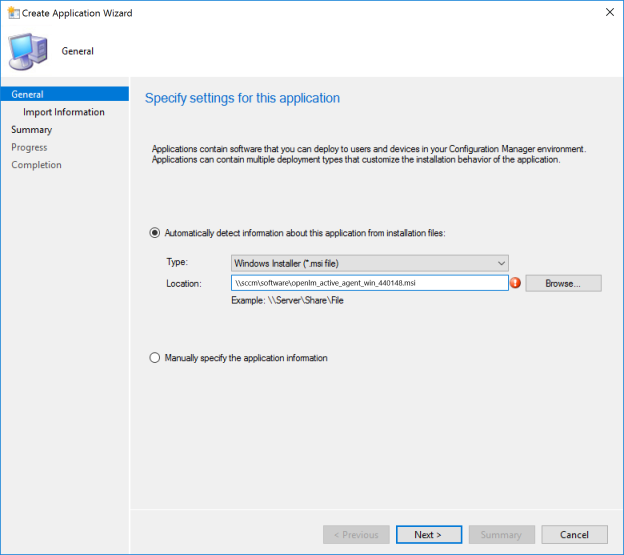Click the Summary button in the bottom bar
624x555 pixels.
coord(501,535)
